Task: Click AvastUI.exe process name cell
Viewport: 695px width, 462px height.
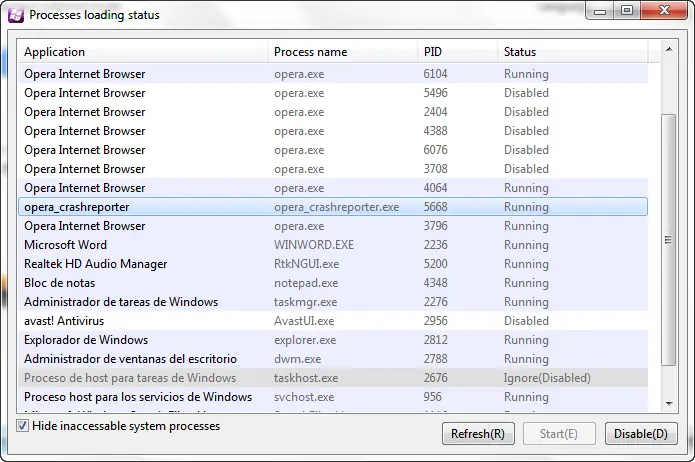Action: 304,321
